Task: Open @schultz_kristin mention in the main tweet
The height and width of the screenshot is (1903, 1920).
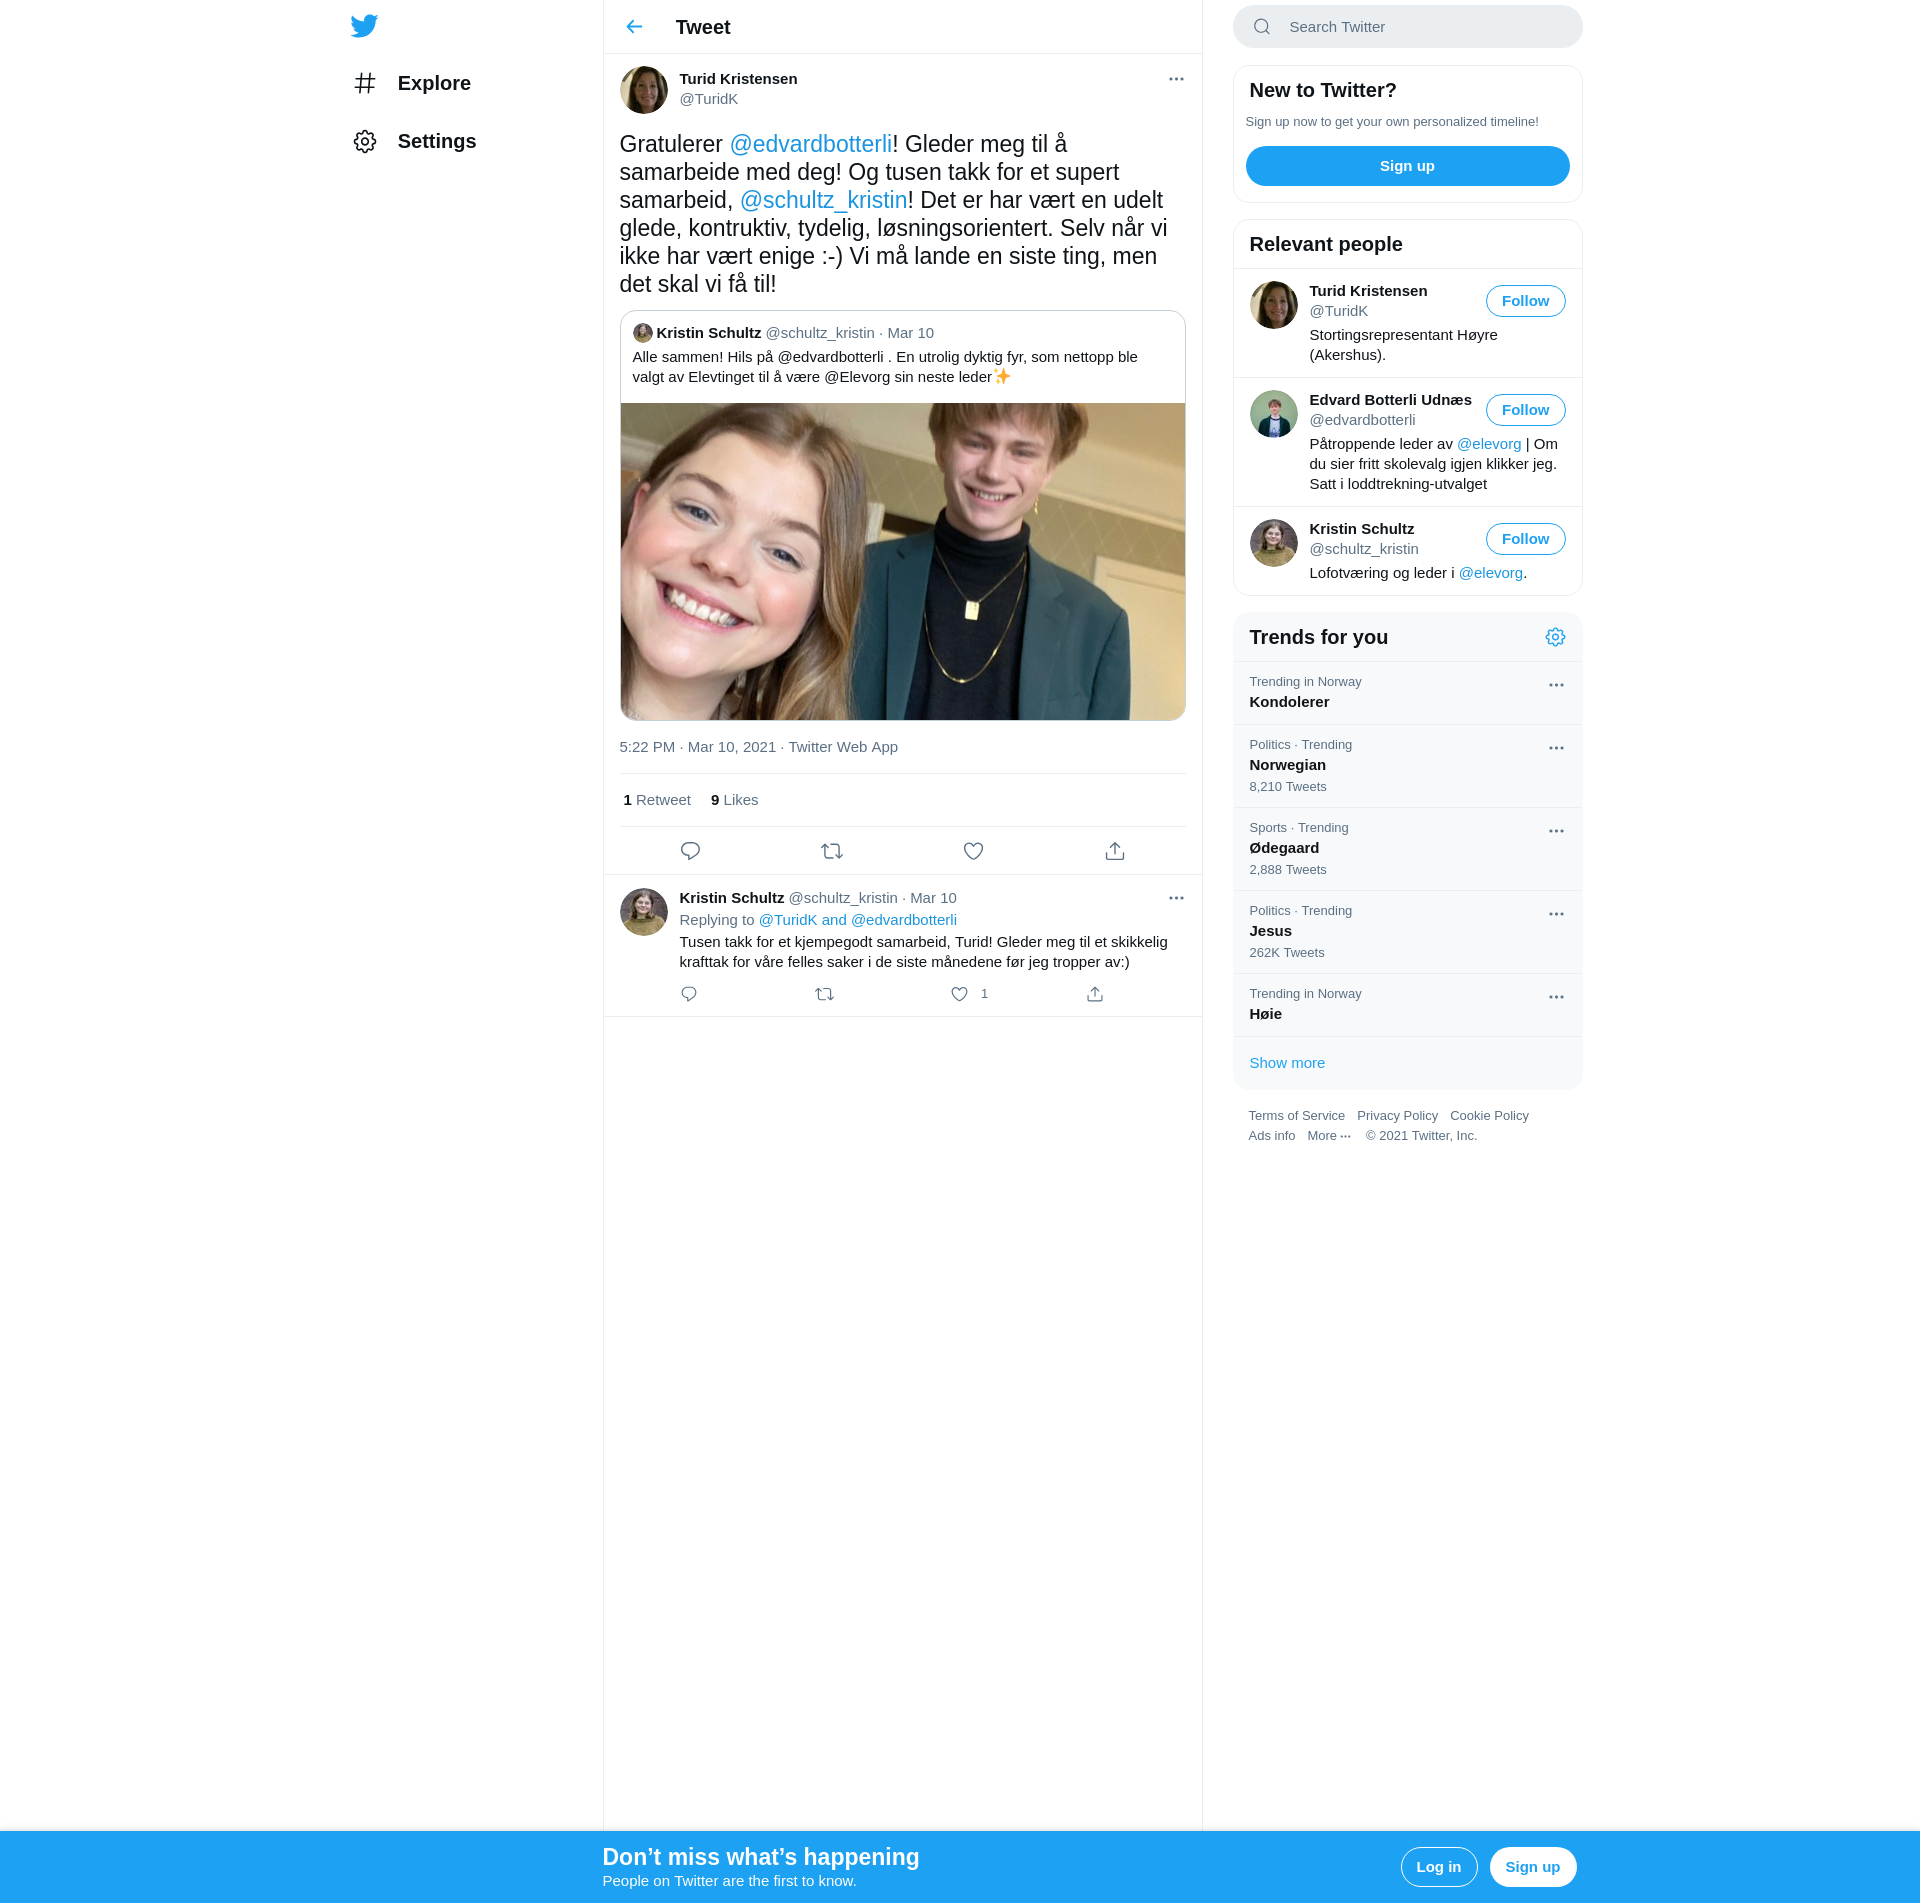Action: pos(823,200)
